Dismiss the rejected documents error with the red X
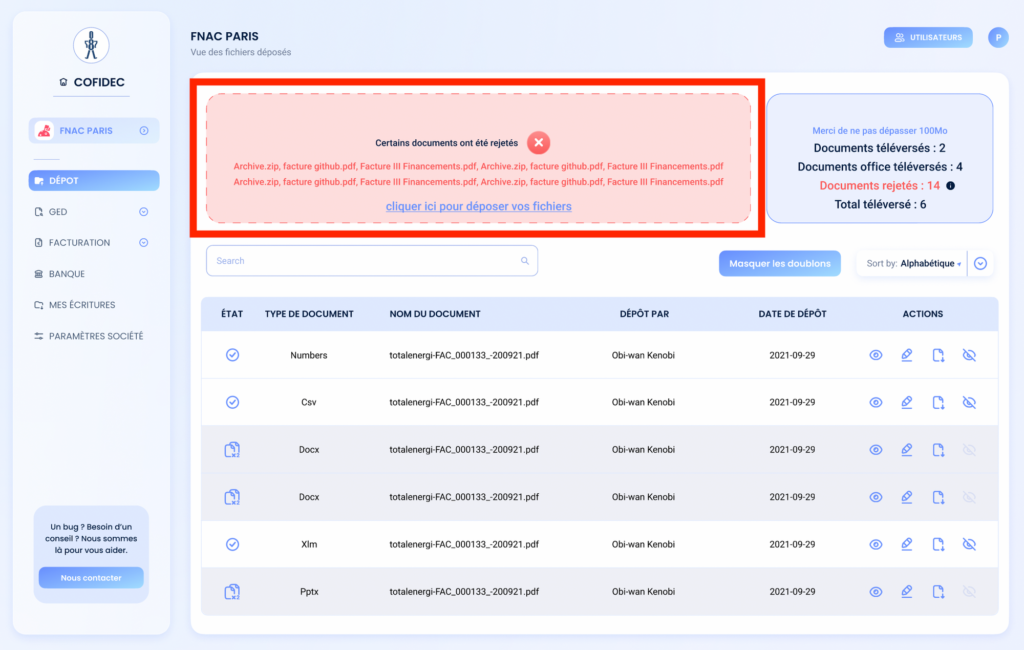1024x650 pixels. (x=538, y=142)
